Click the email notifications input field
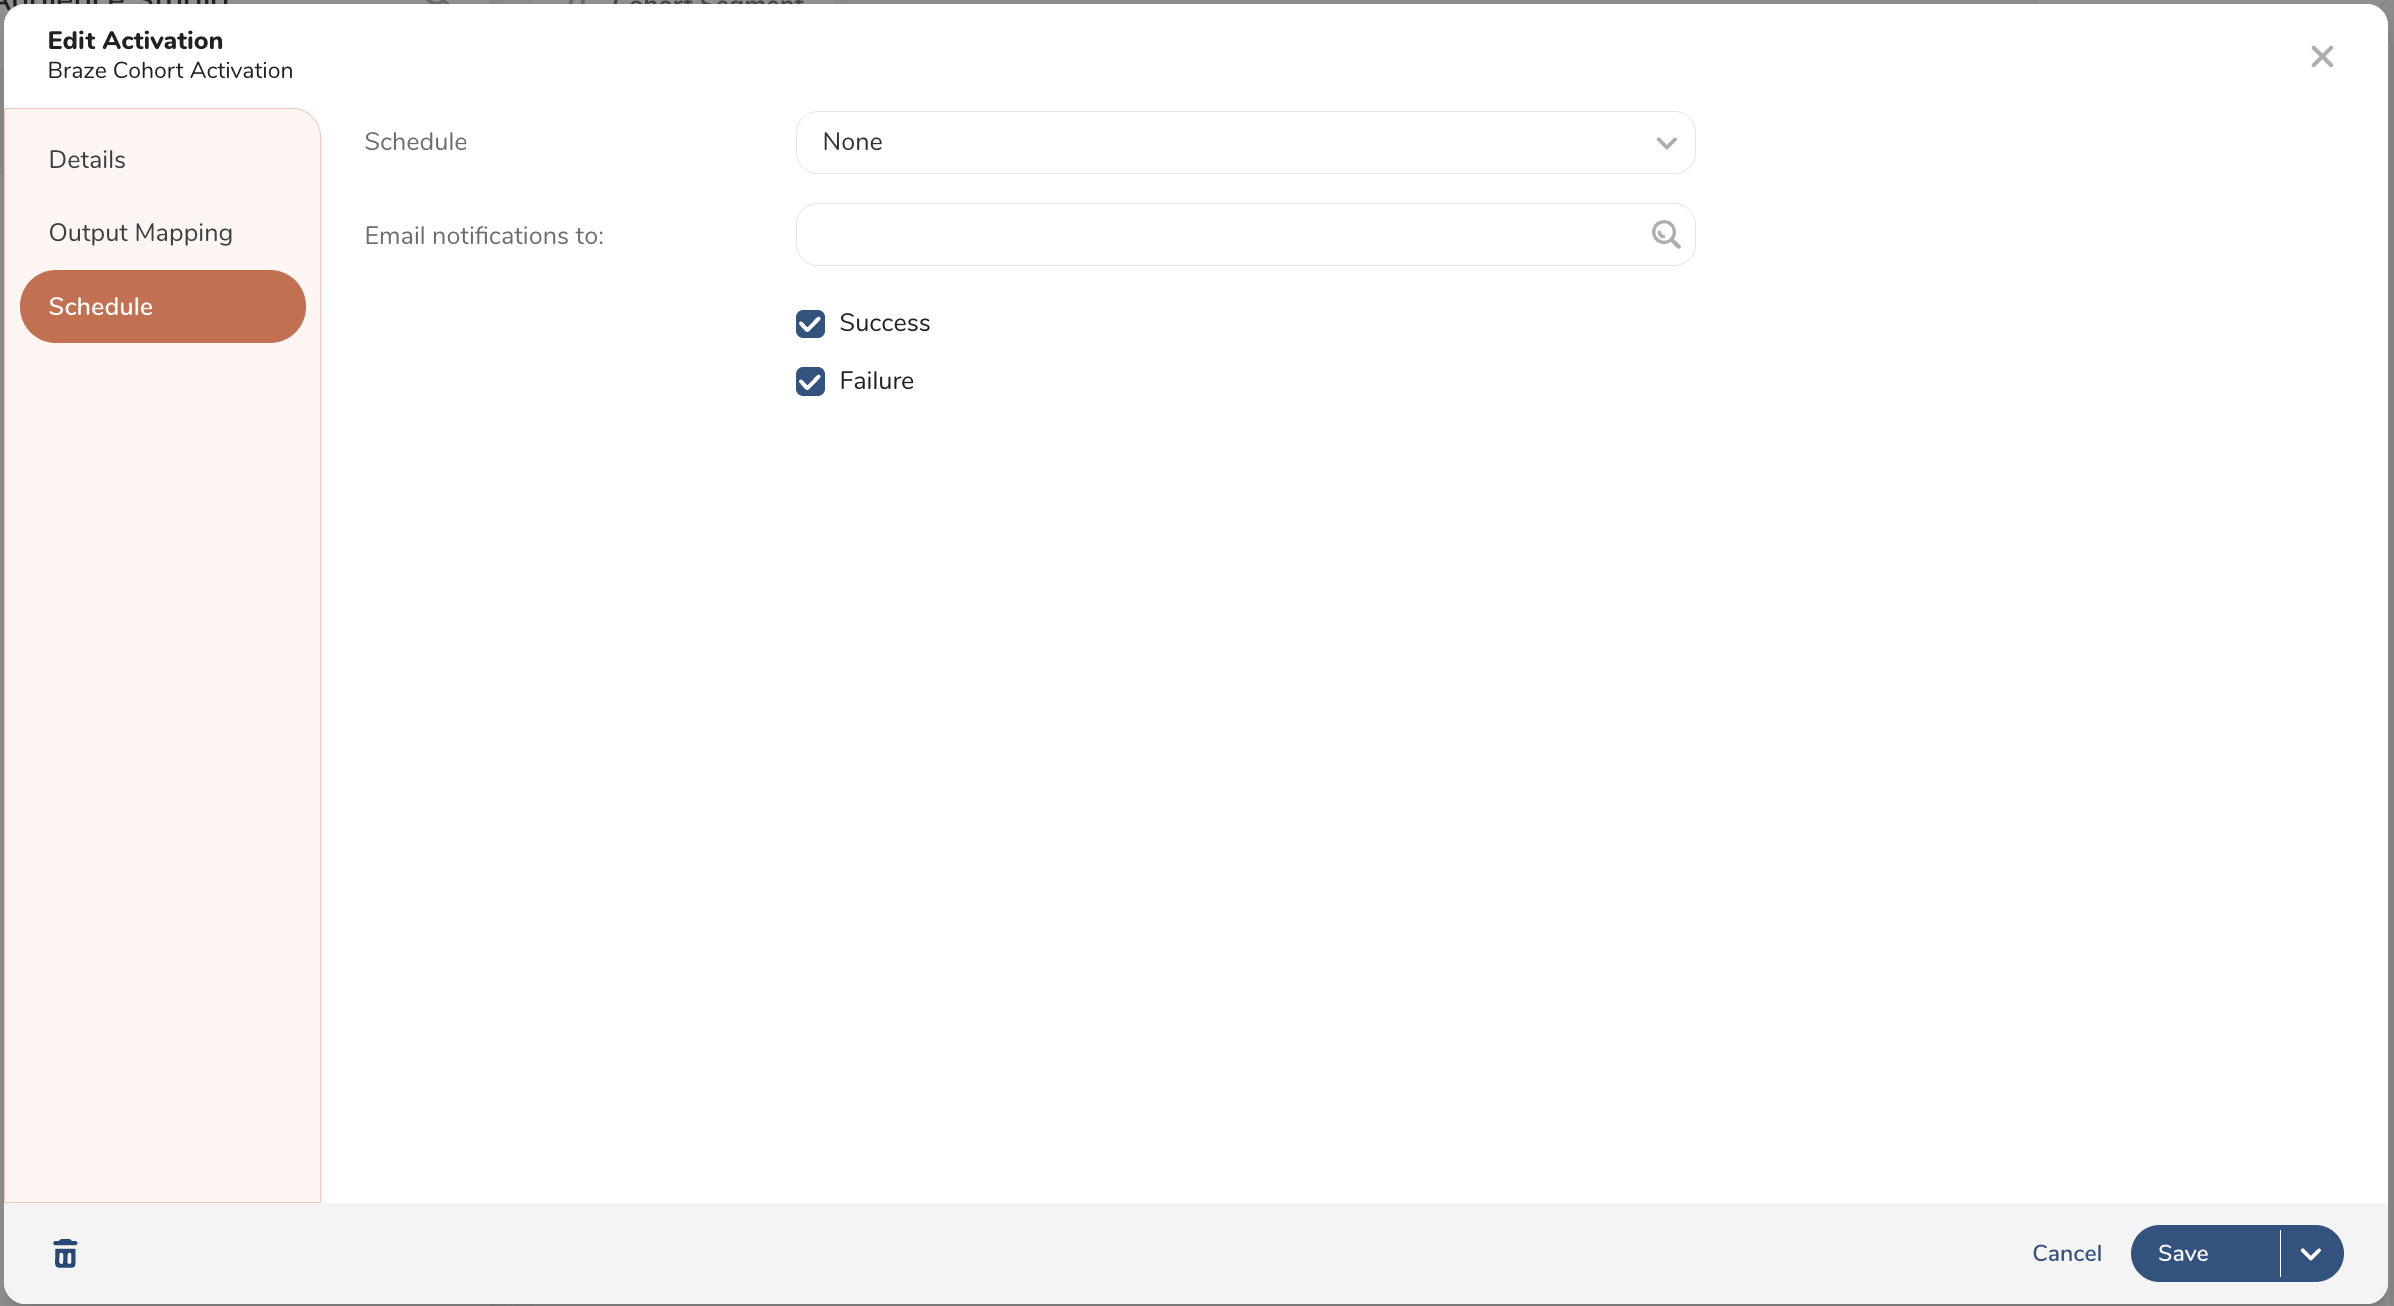The height and width of the screenshot is (1306, 2394). 1200,234
